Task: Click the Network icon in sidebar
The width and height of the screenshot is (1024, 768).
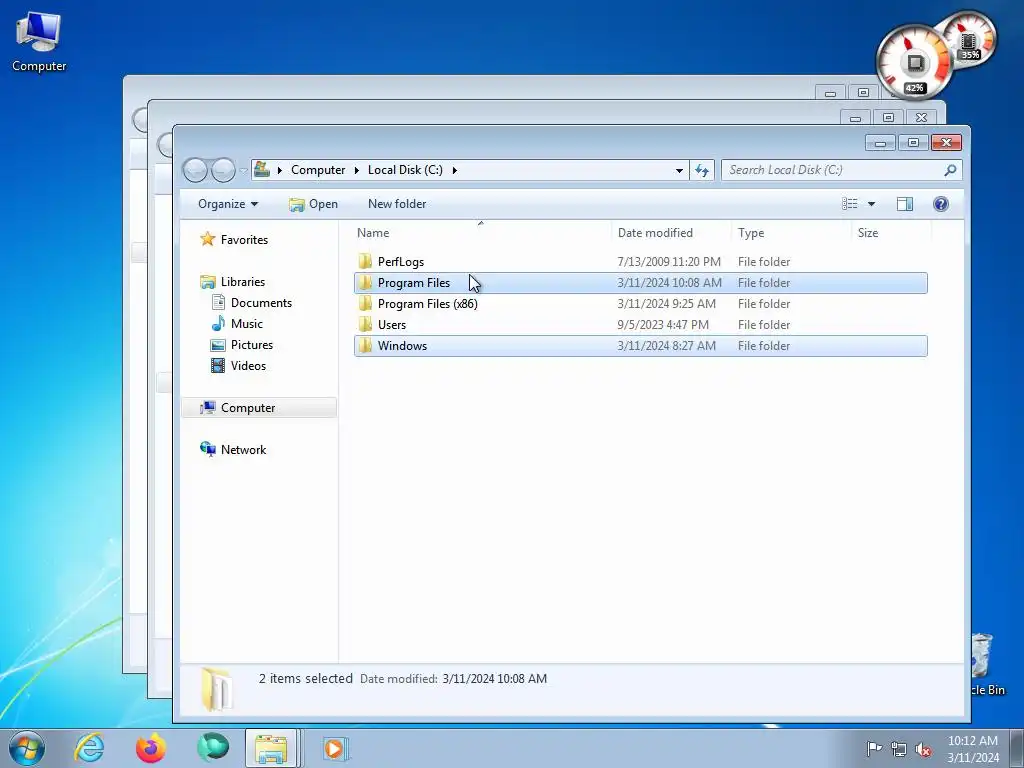Action: tap(208, 449)
